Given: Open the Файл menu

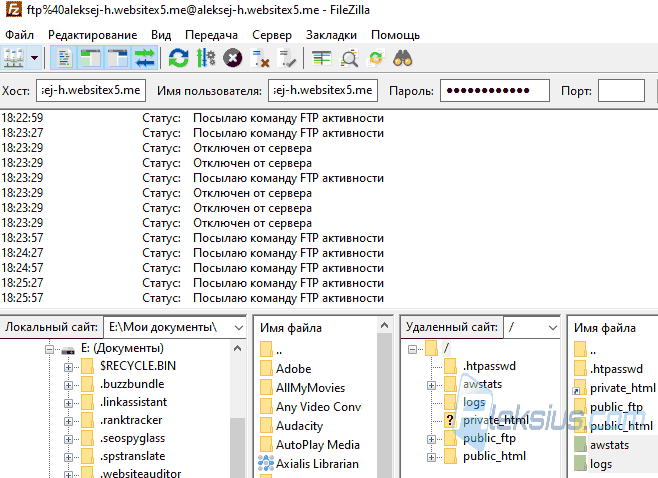Looking at the screenshot, I should pos(19,35).
